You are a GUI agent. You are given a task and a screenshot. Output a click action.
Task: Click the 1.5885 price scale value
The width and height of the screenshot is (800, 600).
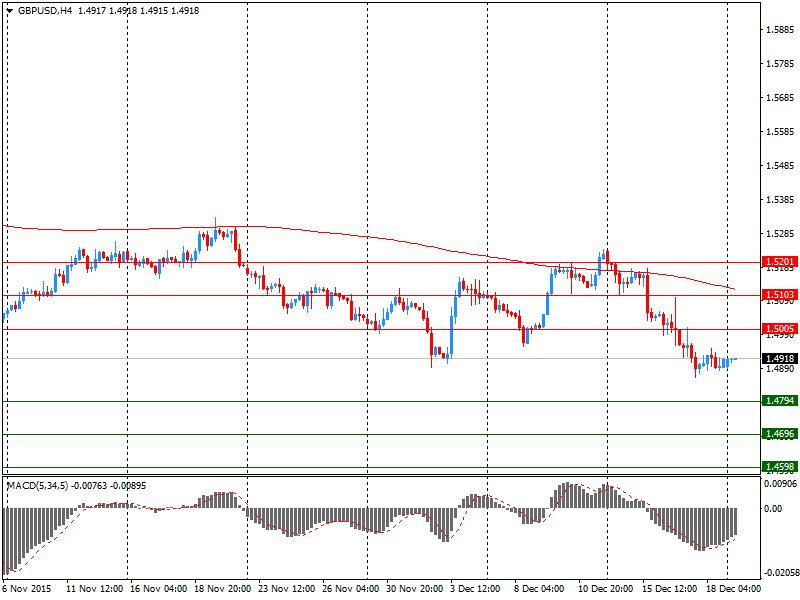[x=781, y=30]
